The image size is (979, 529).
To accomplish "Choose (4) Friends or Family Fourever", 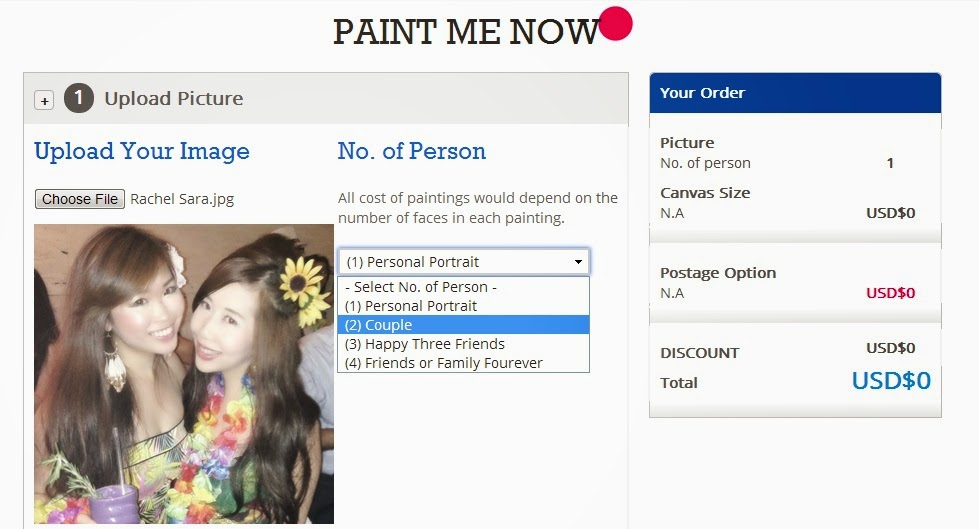I will pos(463,363).
